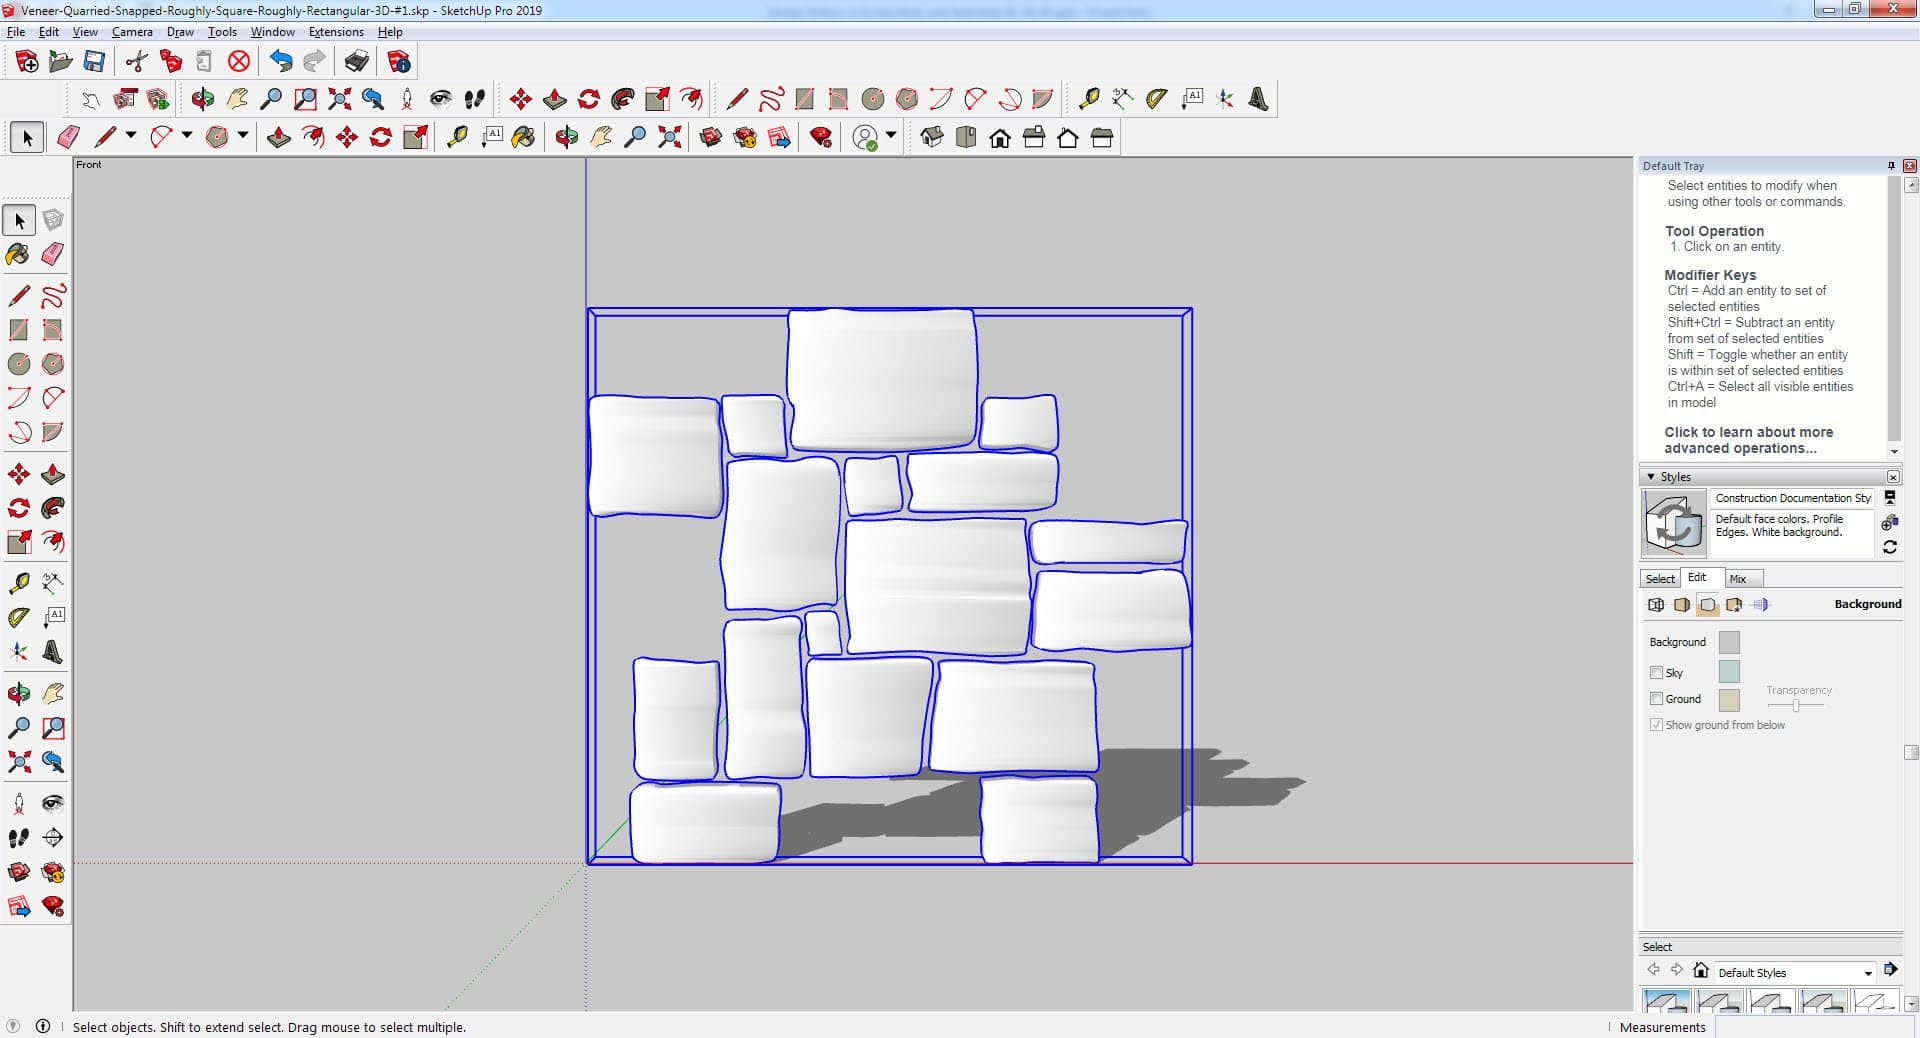The image size is (1920, 1038).
Task: Select the Eraser tool in left toolbar
Action: [x=53, y=254]
